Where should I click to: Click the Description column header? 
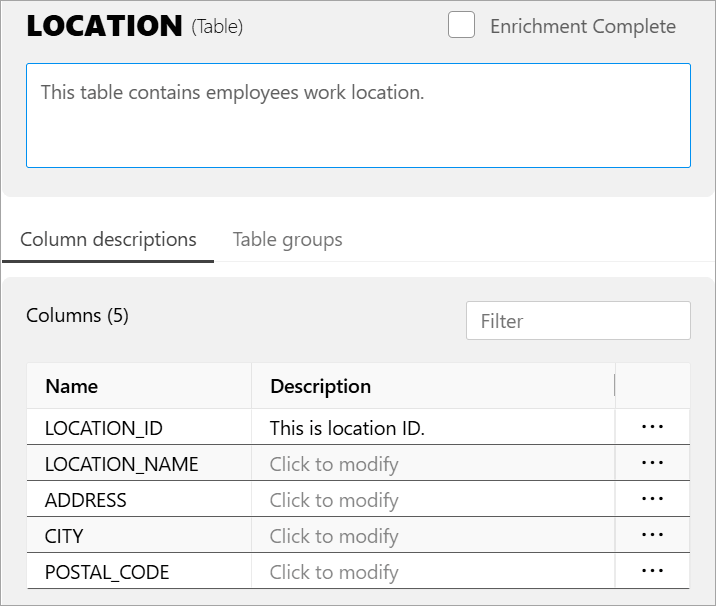point(321,386)
